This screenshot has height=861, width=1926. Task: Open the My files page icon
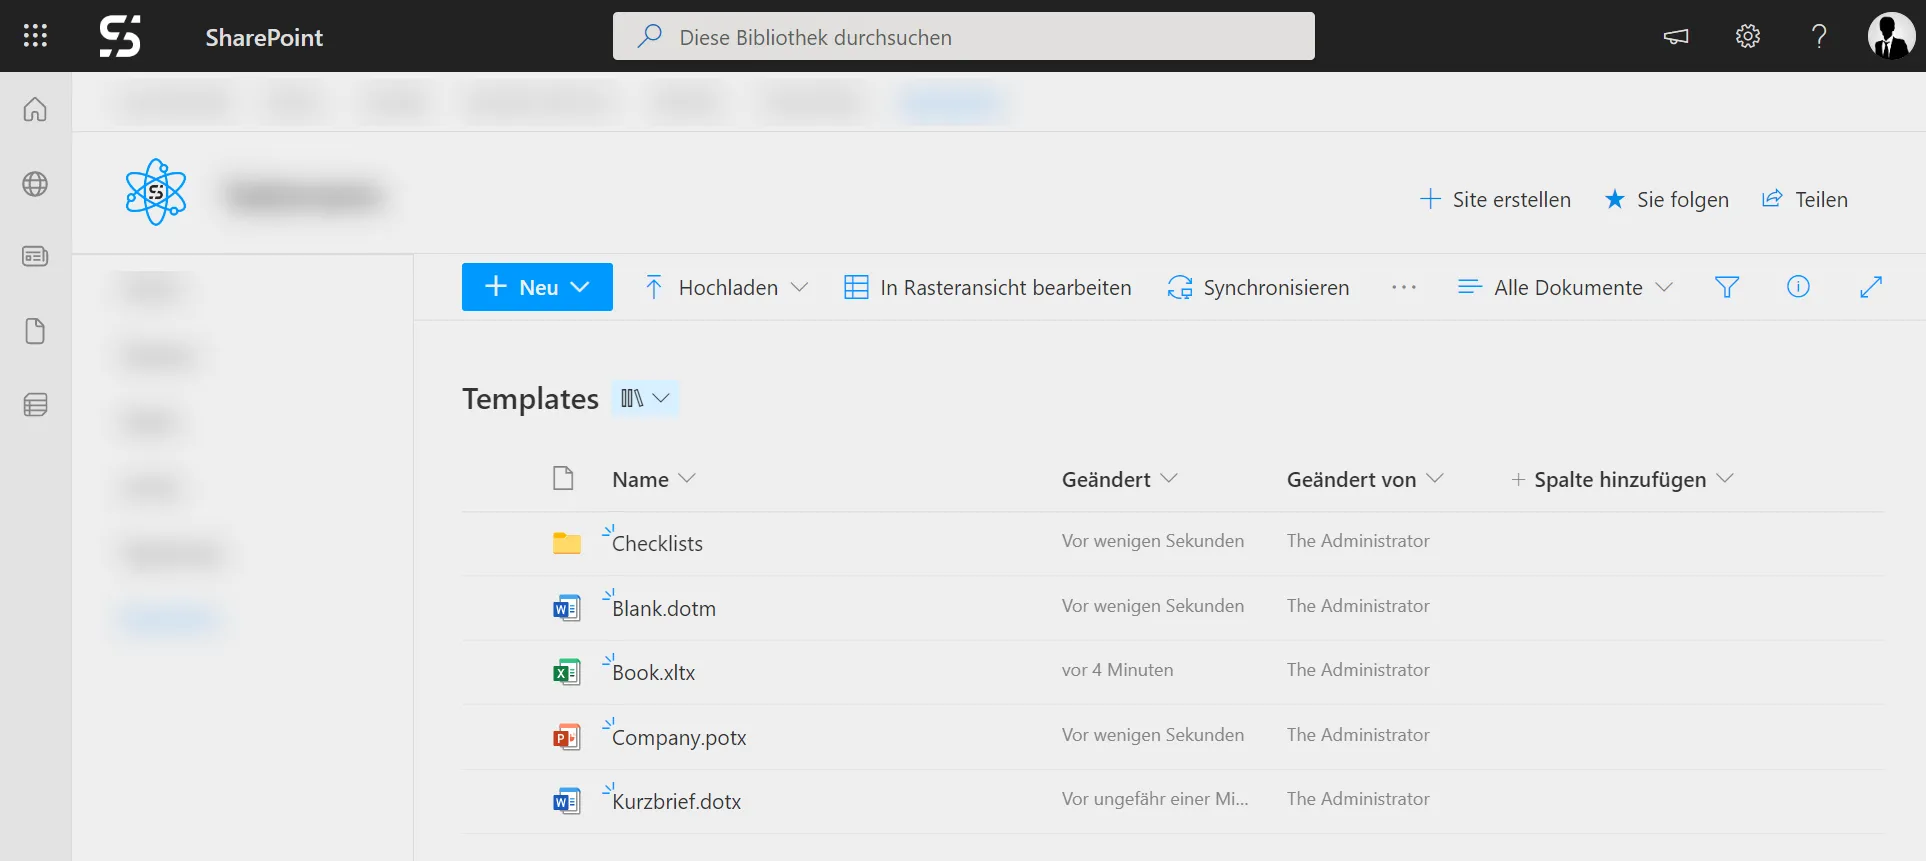click(35, 331)
